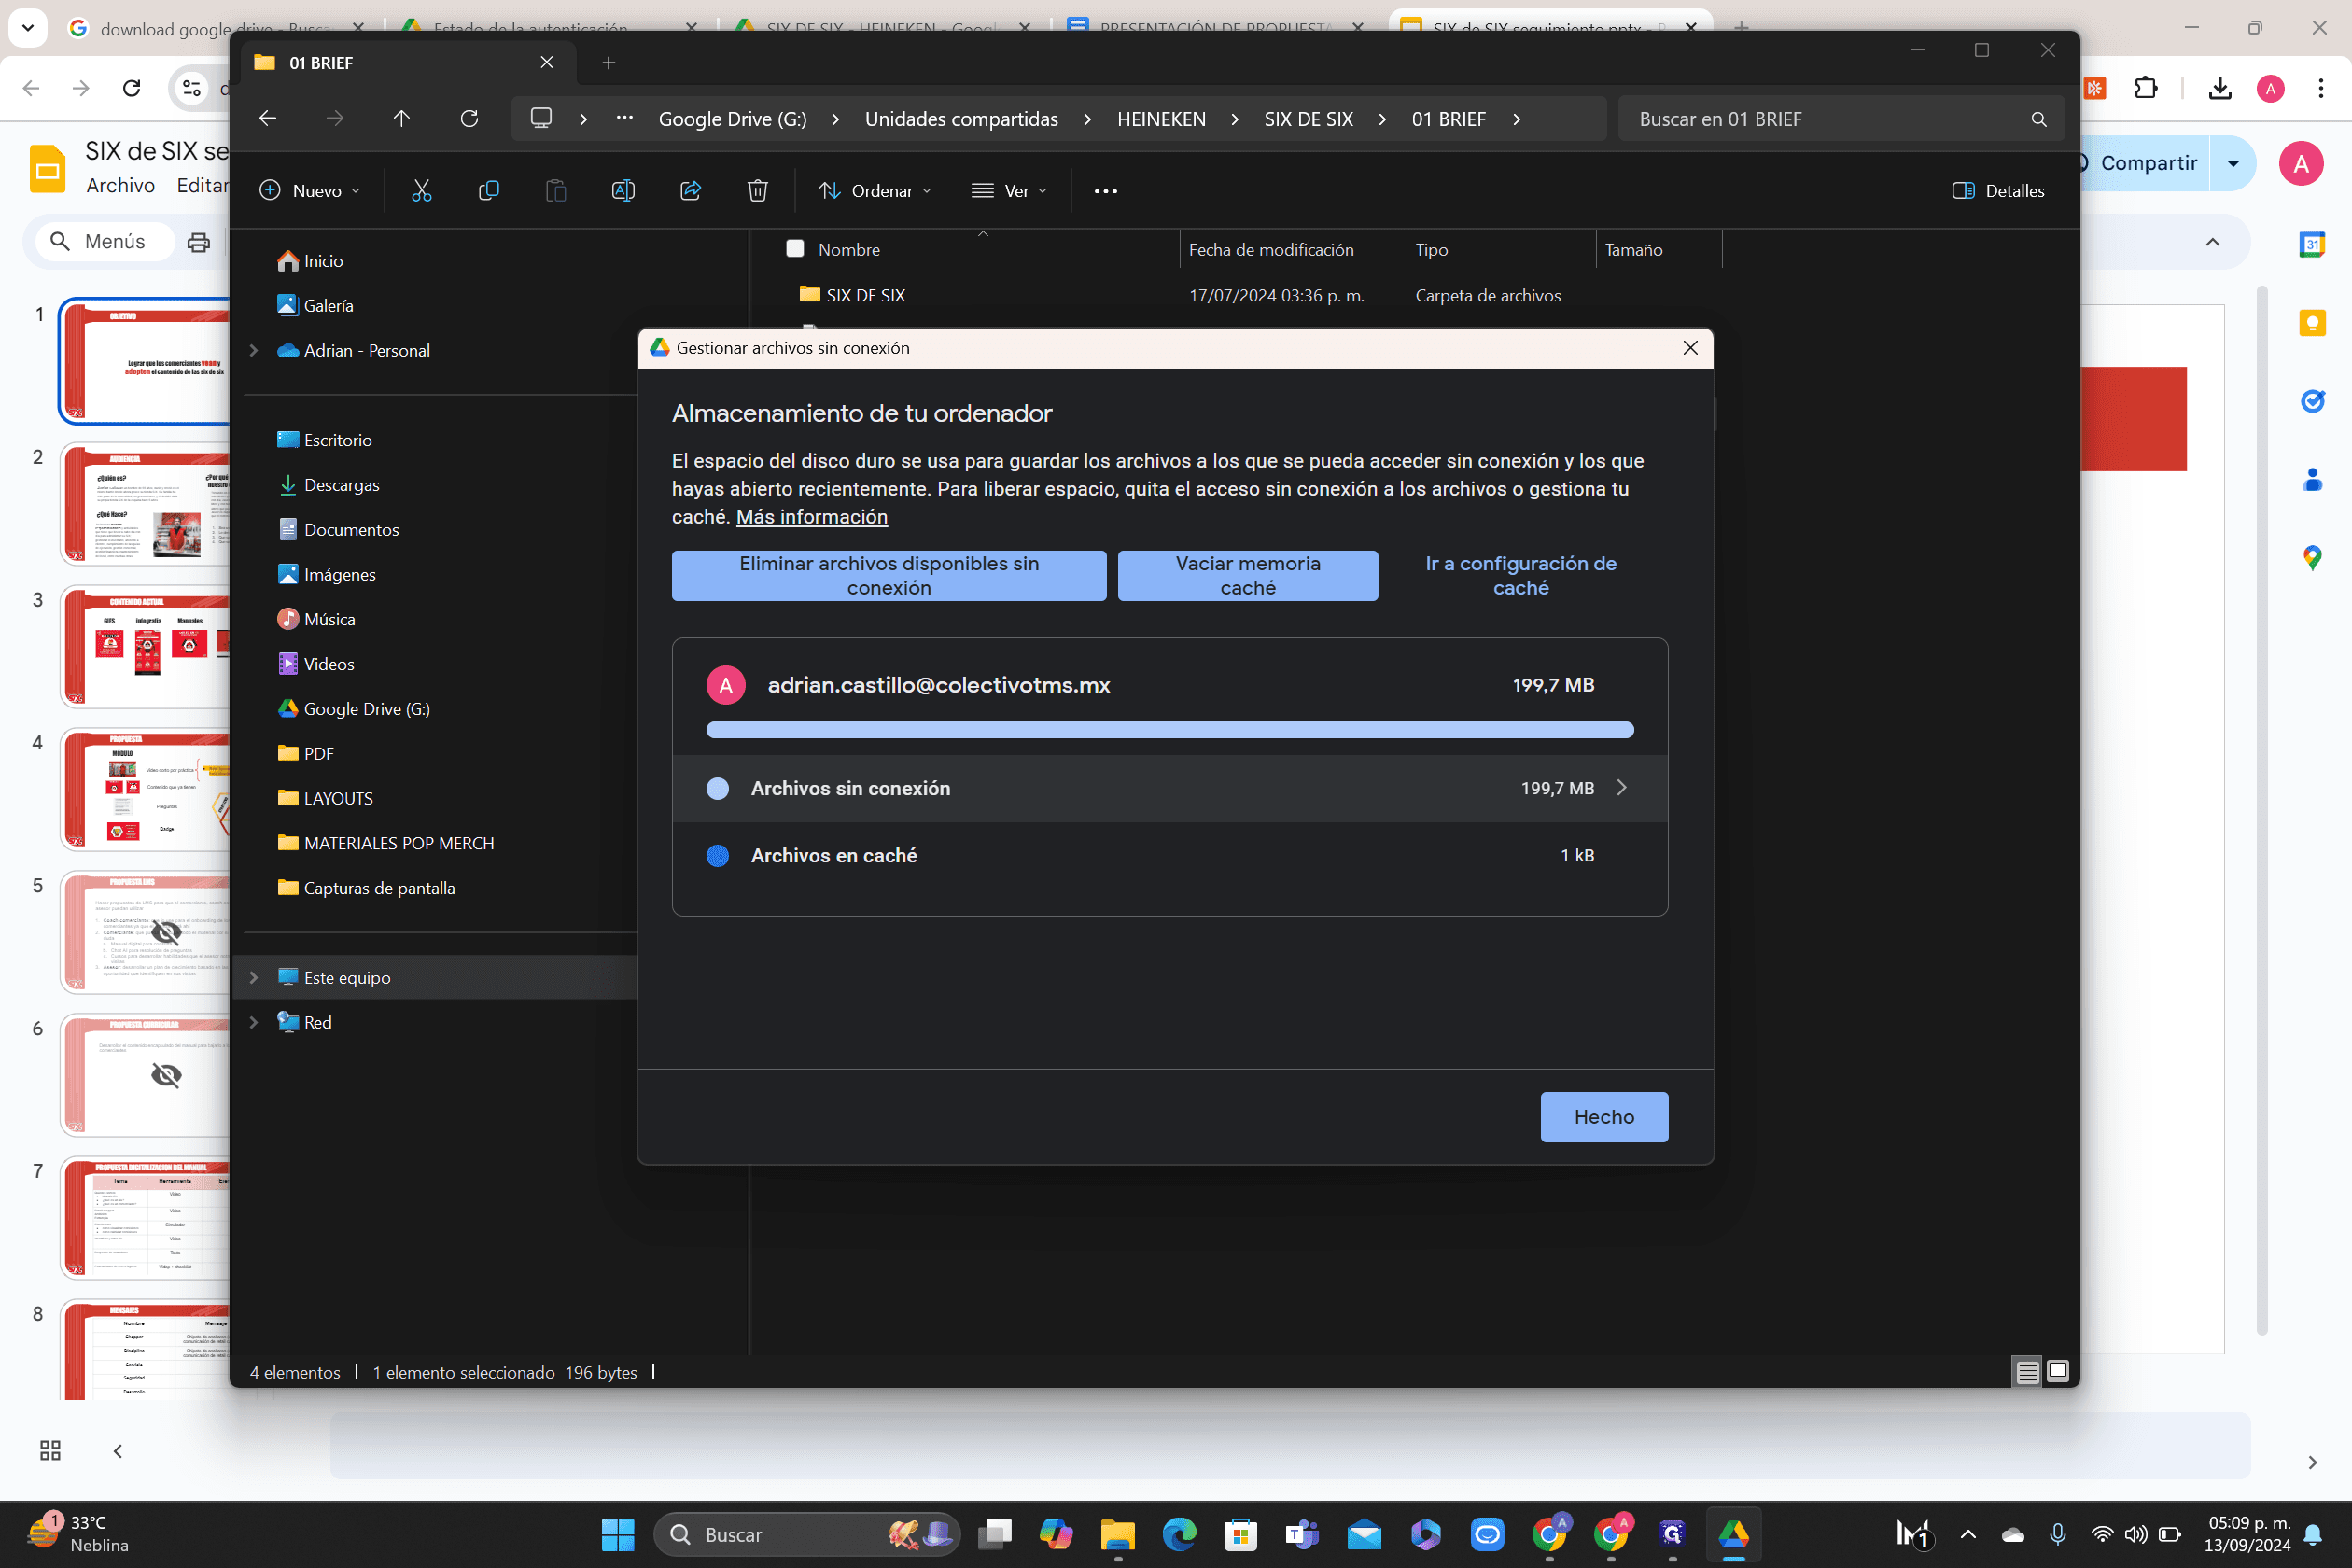Add a new File Explorer tab
Screen dimensions: 2352x1568
tap(608, 63)
